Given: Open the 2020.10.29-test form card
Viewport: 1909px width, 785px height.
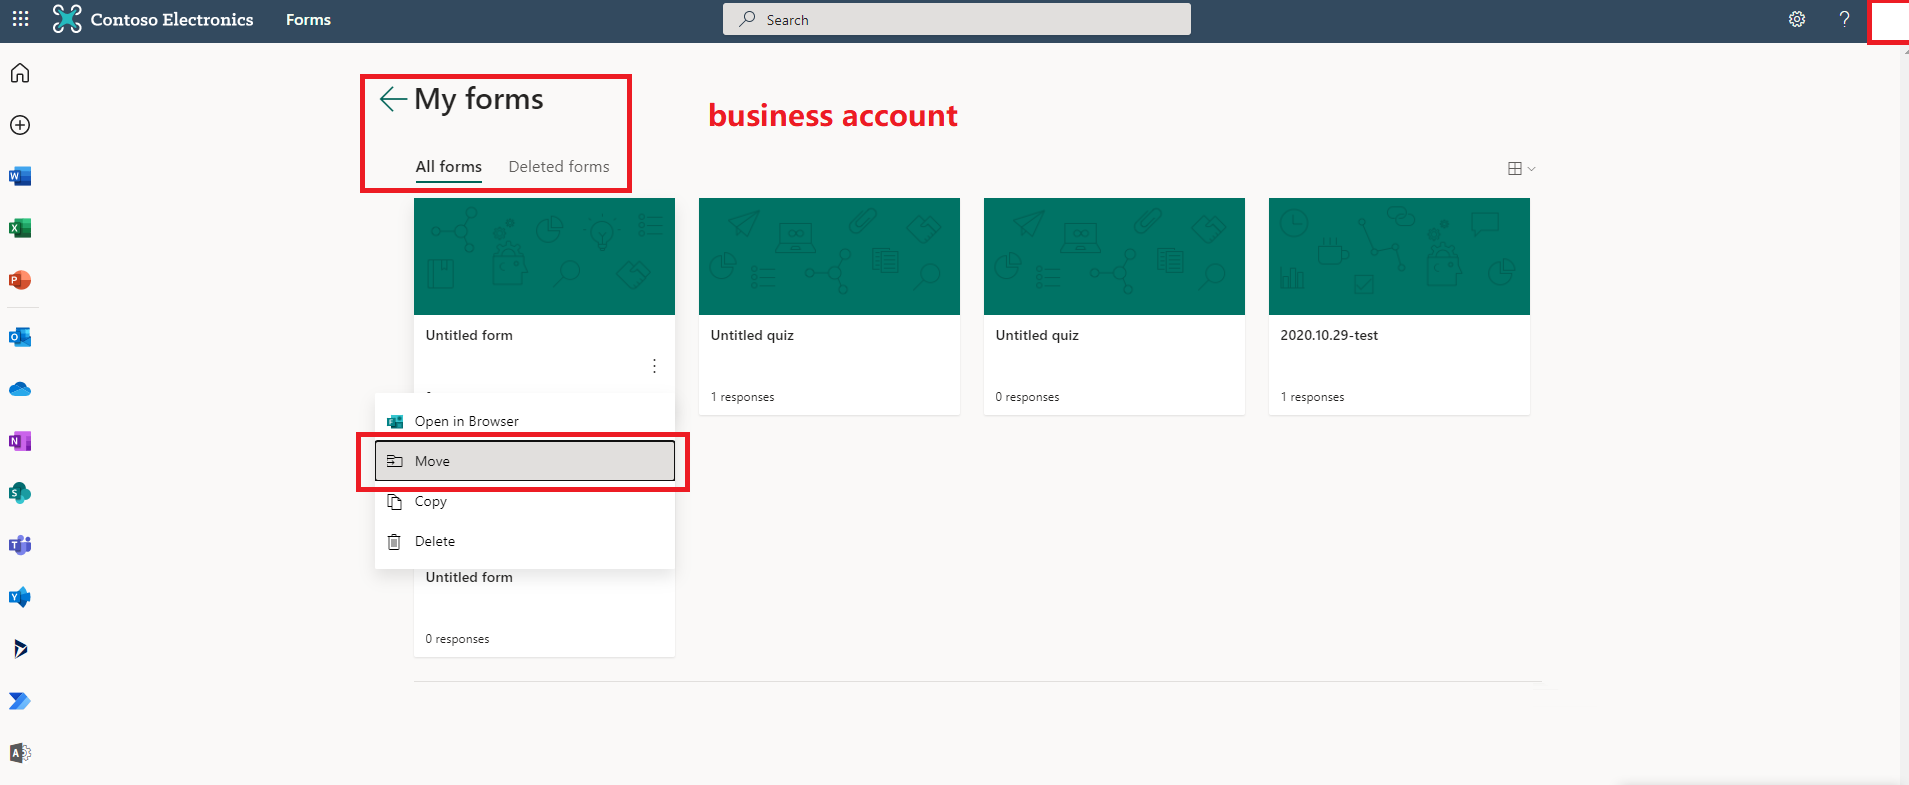Looking at the screenshot, I should (1399, 306).
